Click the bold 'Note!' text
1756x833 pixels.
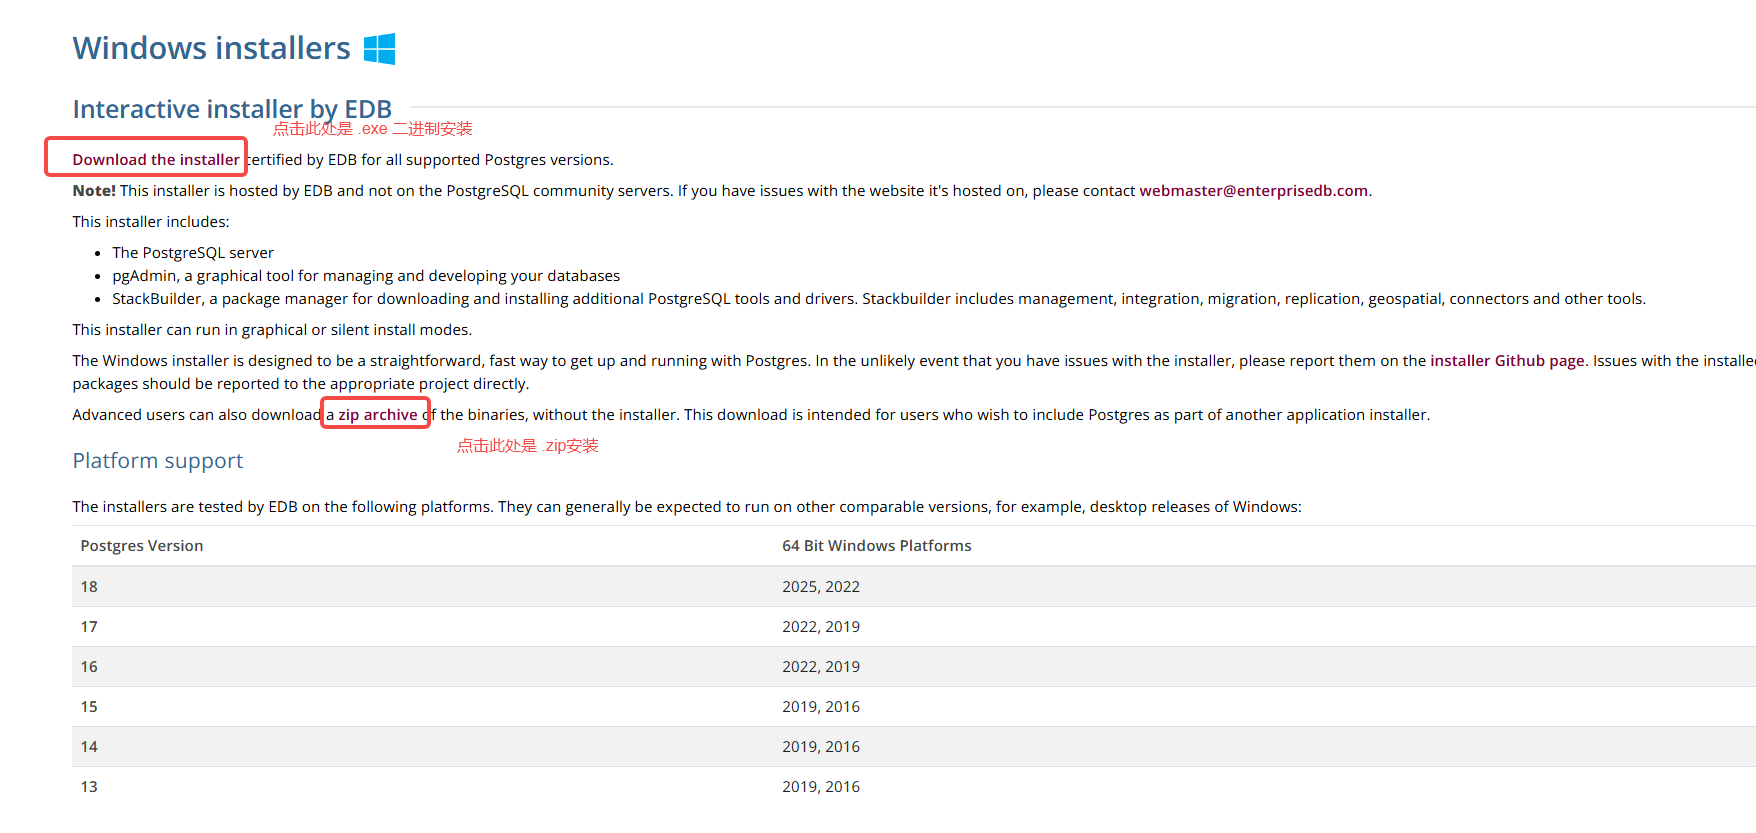point(94,191)
